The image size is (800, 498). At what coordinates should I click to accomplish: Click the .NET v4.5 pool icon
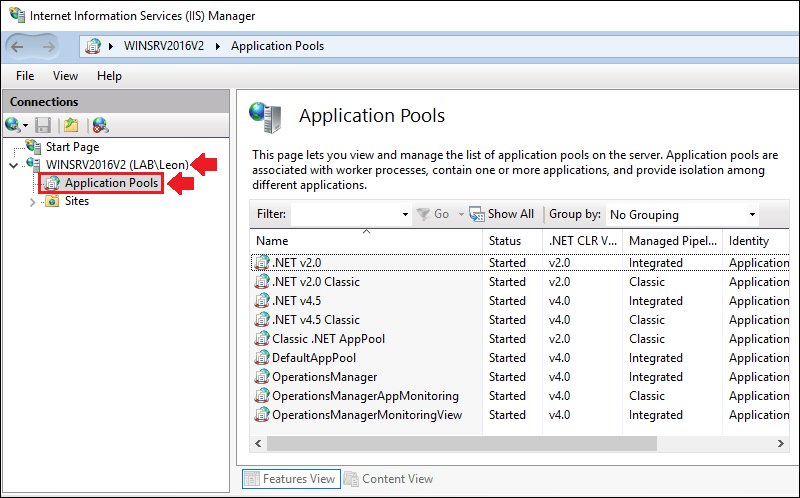click(x=262, y=301)
